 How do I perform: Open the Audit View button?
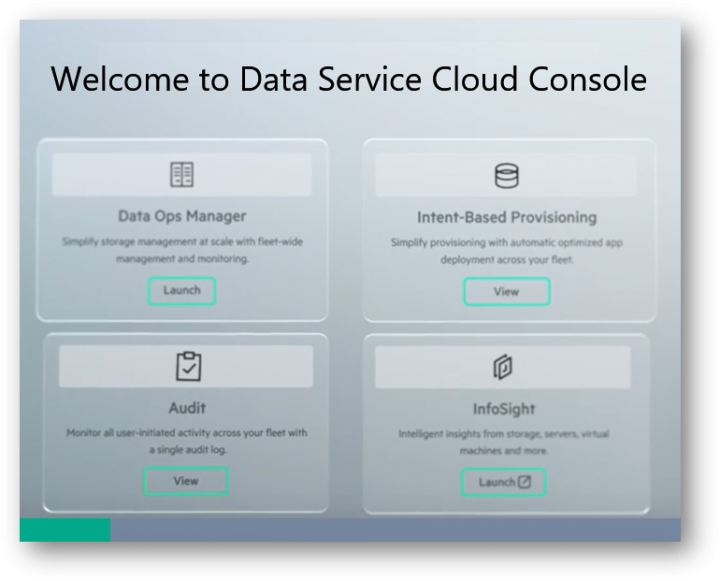pyautogui.click(x=186, y=481)
